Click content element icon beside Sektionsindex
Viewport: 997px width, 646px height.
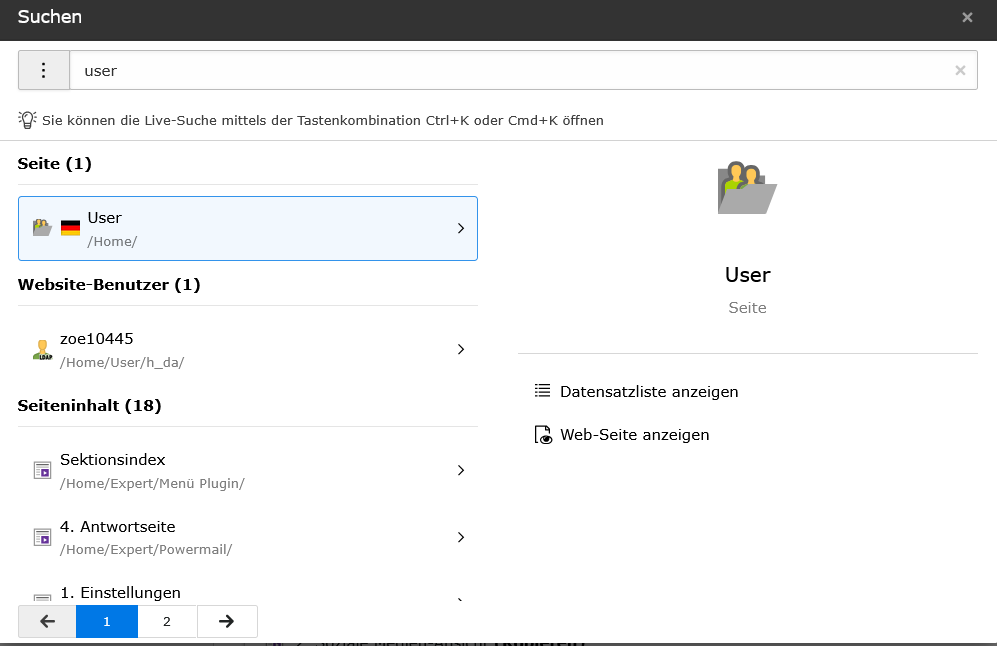[x=43, y=471]
